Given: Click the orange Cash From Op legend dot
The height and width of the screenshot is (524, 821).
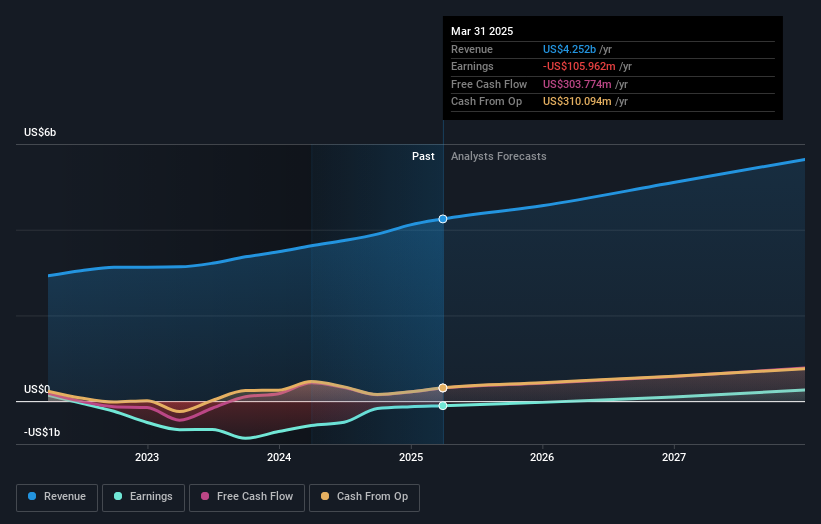Looking at the screenshot, I should click(325, 496).
